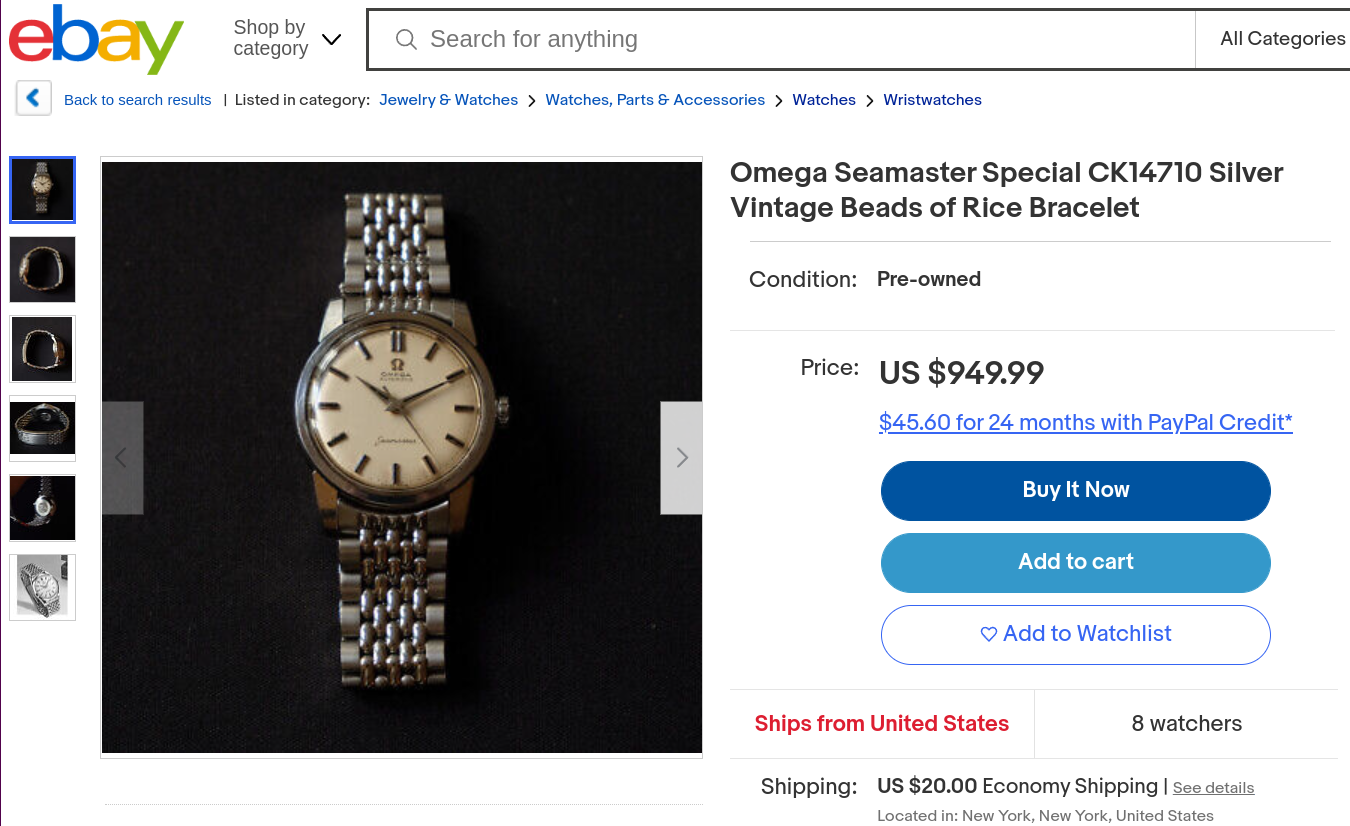Click Back to search results link
The image size is (1350, 826).
pos(137,100)
